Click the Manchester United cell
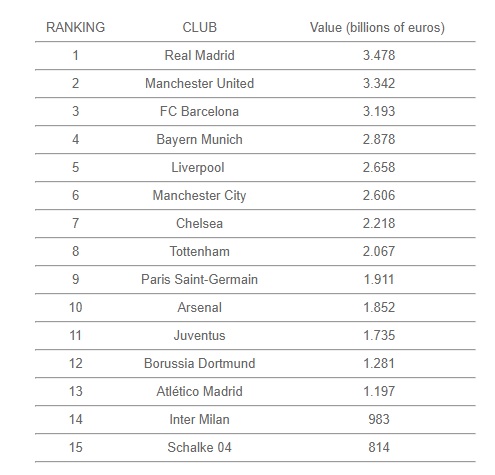 tap(199, 83)
